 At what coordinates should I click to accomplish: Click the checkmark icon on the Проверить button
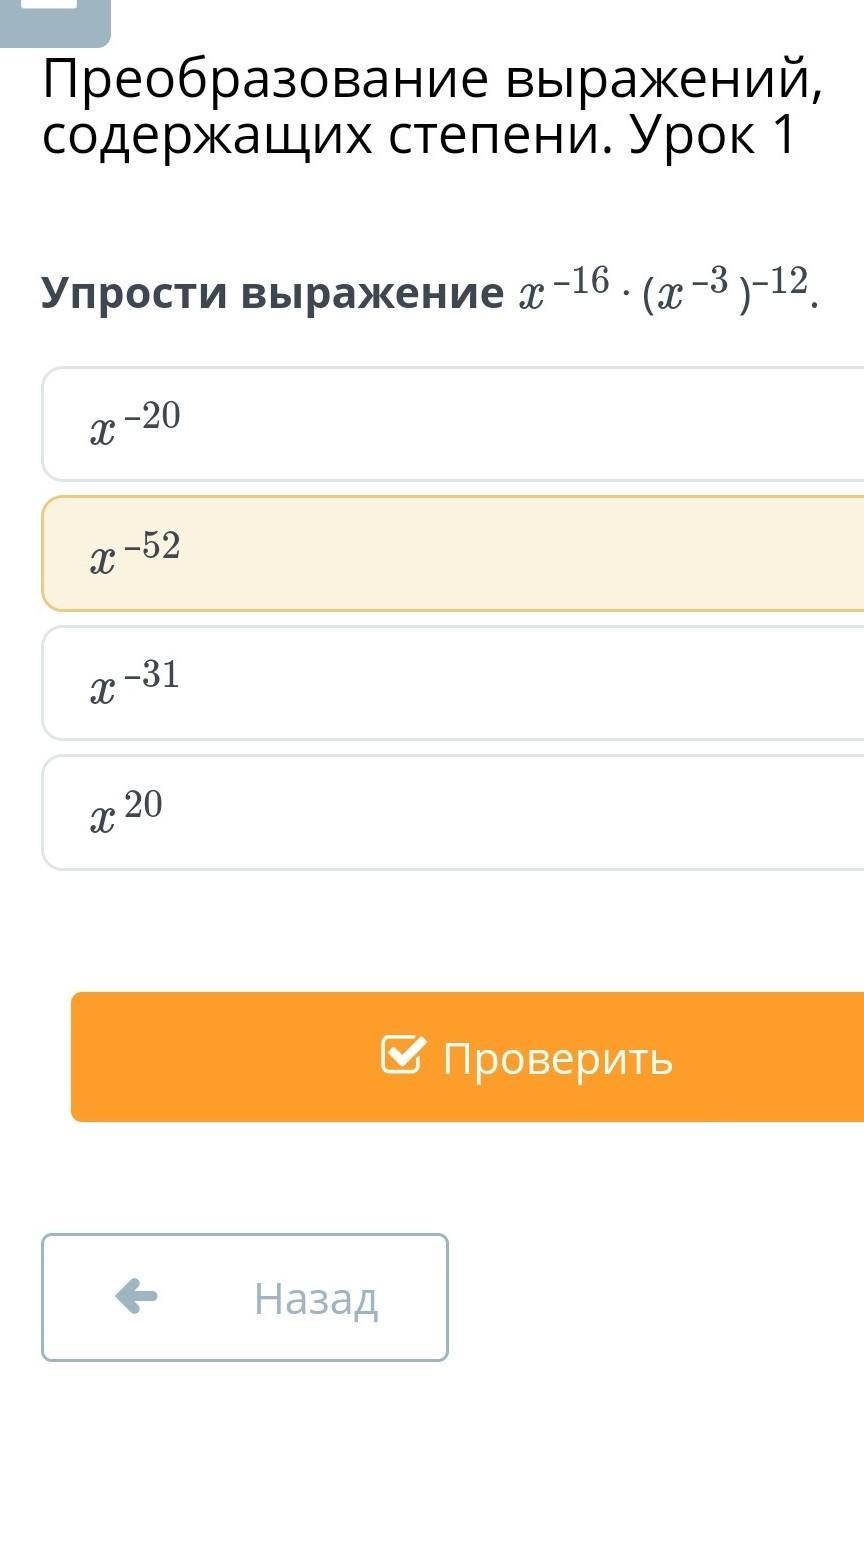pos(402,1055)
